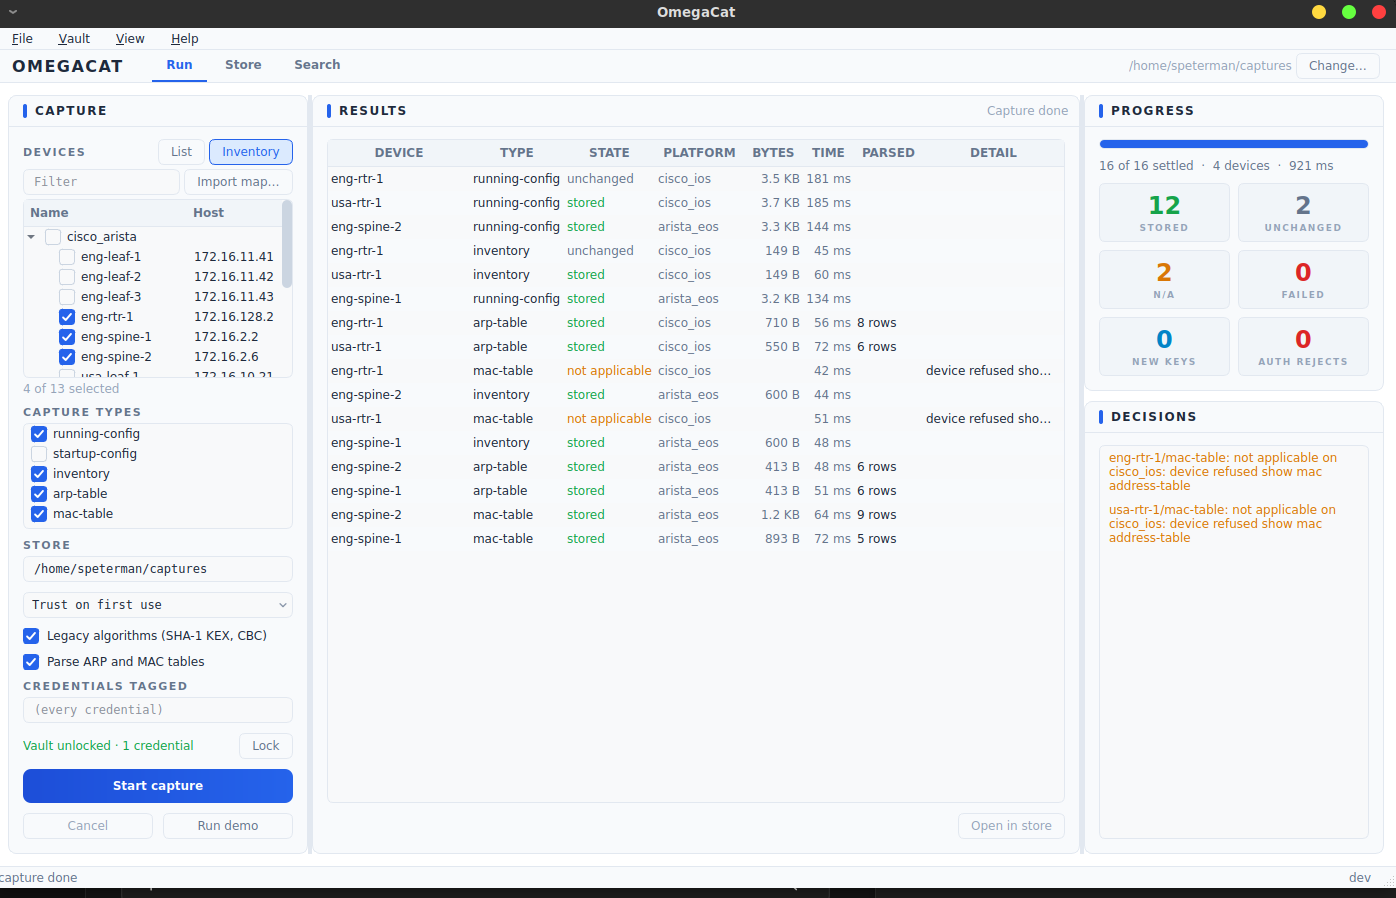
Task: Check the eng-leaf-3 device checkbox
Action: pyautogui.click(x=67, y=297)
